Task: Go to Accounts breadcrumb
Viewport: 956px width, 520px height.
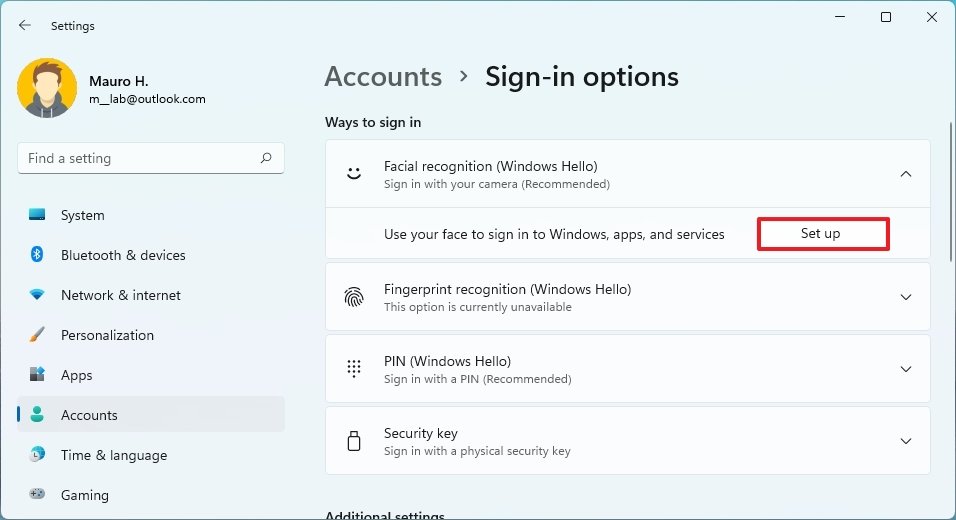Action: point(383,77)
